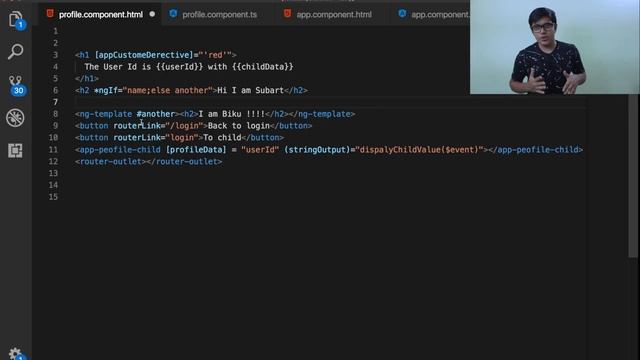Click the (stringOutput) event binding
Viewport: 640px width, 360px height.
(x=317, y=150)
